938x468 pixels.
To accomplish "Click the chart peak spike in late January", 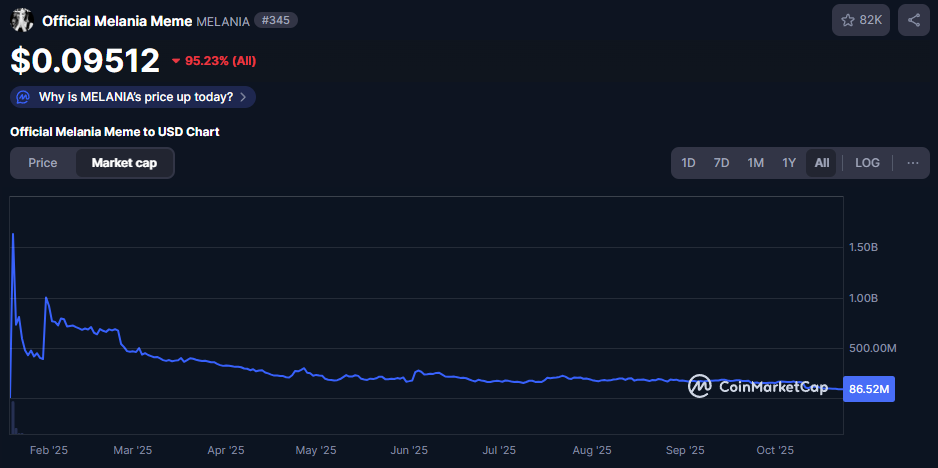I will coord(13,235).
